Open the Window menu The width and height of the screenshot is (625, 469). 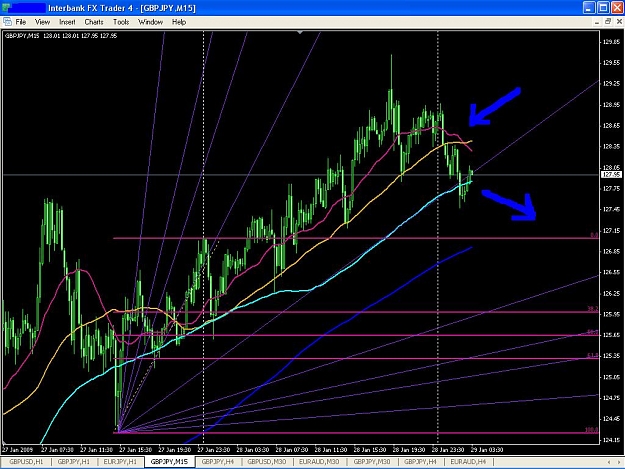point(150,22)
